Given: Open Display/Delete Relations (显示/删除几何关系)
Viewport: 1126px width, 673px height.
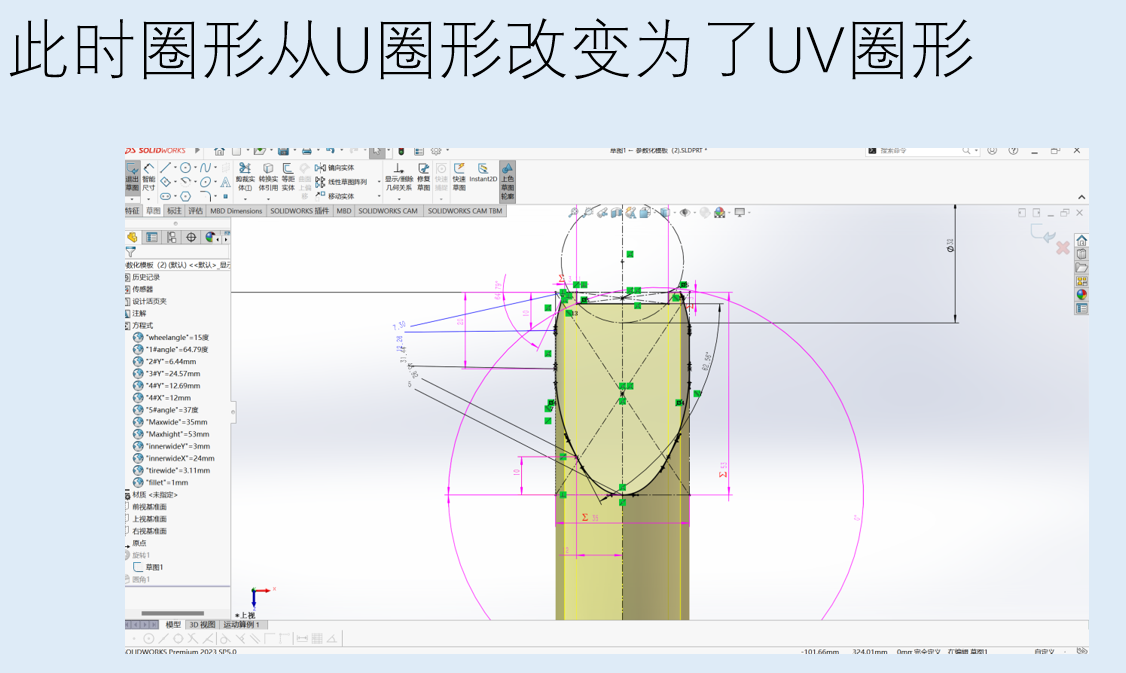Looking at the screenshot, I should pos(399,177).
